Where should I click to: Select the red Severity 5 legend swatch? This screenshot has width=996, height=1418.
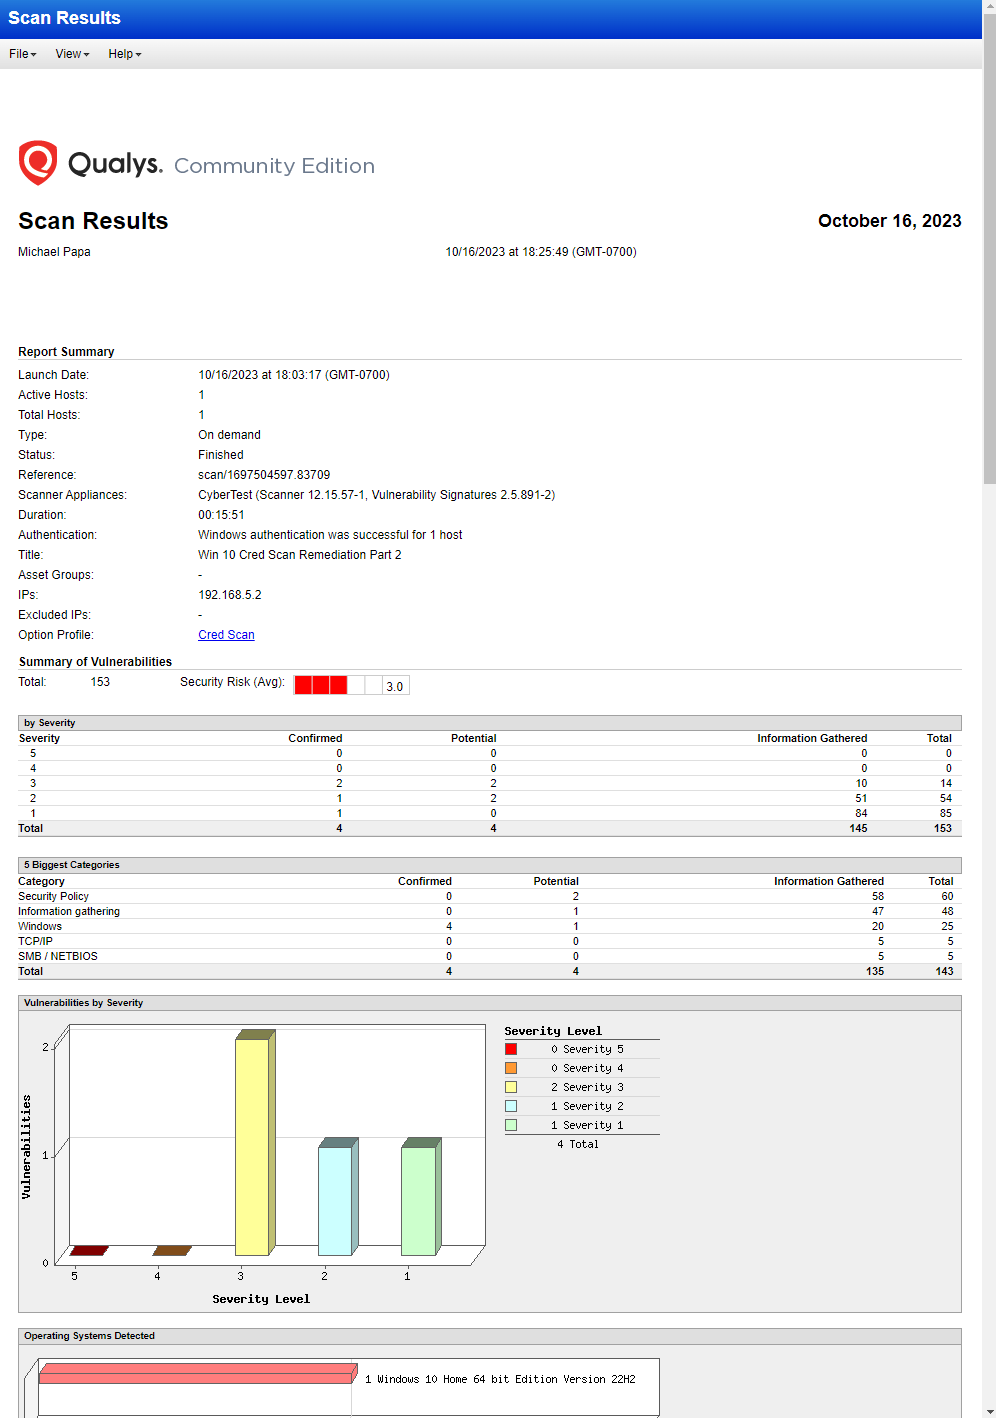511,1048
